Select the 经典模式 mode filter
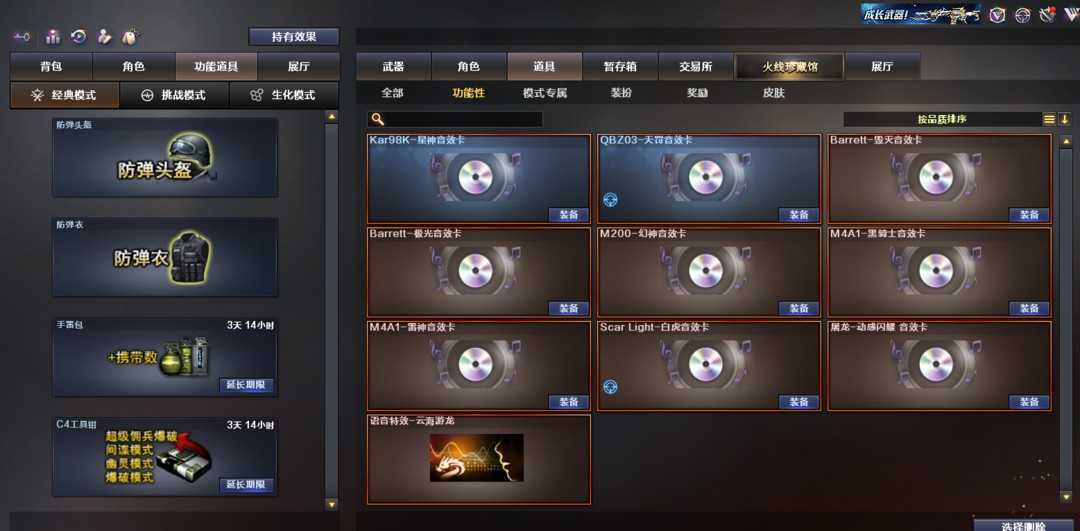 pyautogui.click(x=65, y=96)
